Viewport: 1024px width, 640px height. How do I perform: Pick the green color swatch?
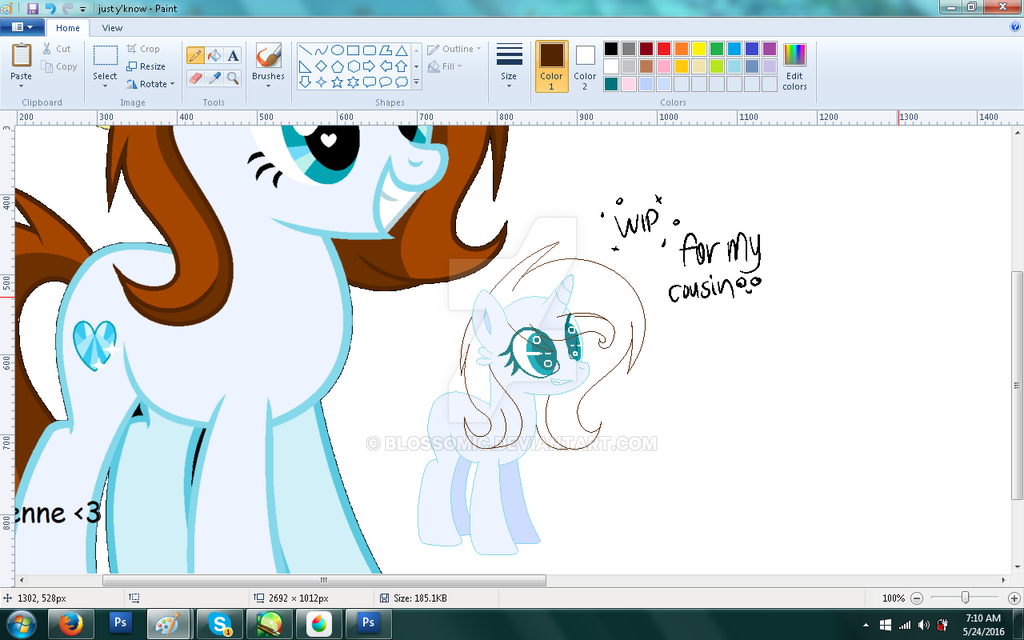(x=716, y=49)
